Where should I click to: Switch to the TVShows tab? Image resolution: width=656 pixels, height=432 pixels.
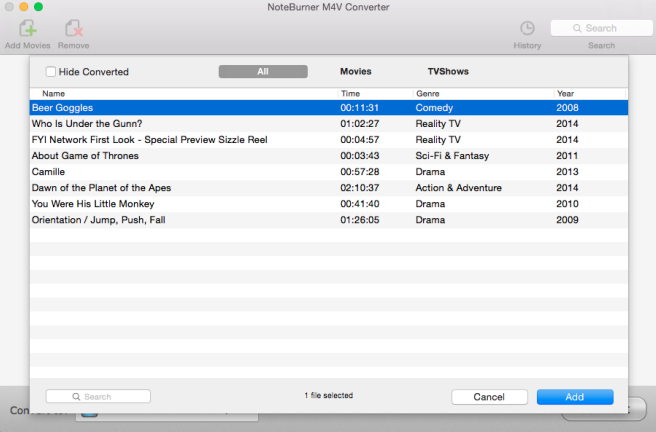pos(448,72)
